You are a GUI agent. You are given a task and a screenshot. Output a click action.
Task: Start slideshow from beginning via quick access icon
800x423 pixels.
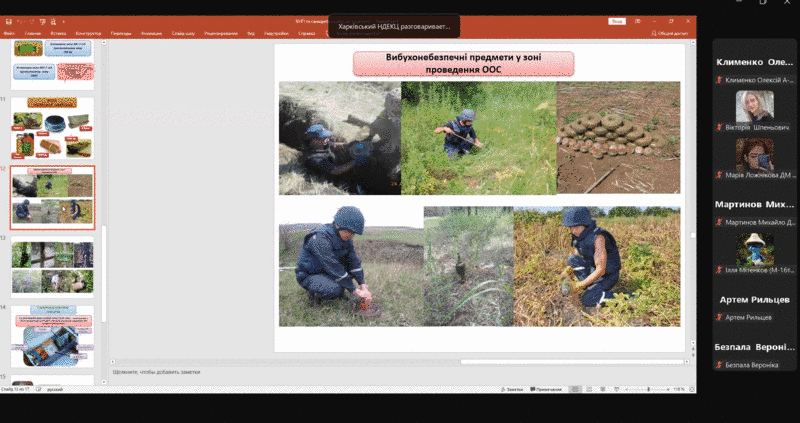pyautogui.click(x=43, y=21)
